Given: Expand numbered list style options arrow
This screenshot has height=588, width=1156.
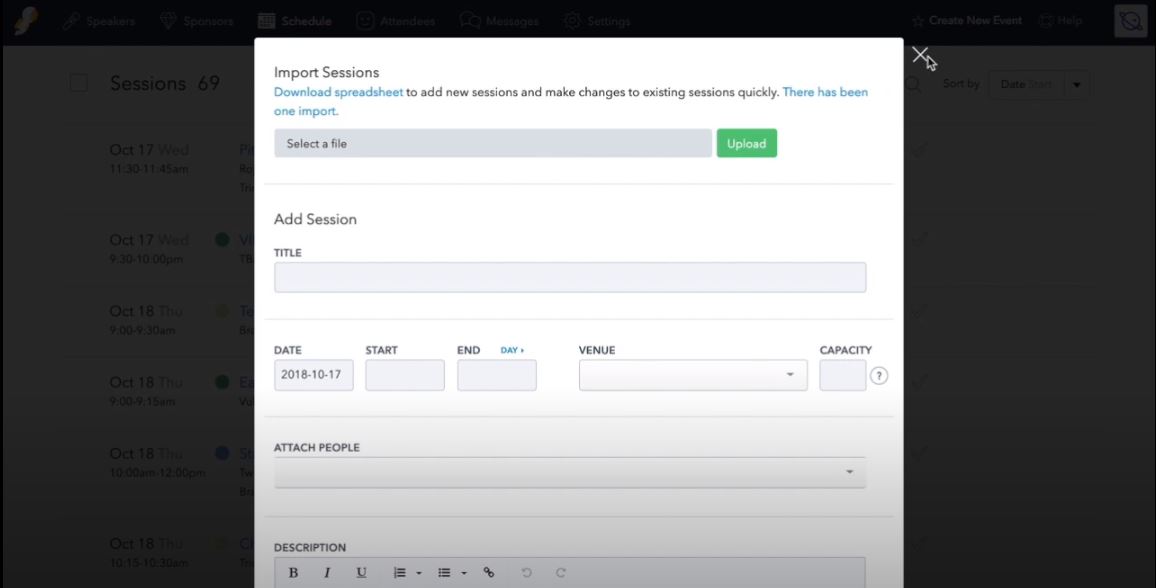Looking at the screenshot, I should (x=419, y=573).
